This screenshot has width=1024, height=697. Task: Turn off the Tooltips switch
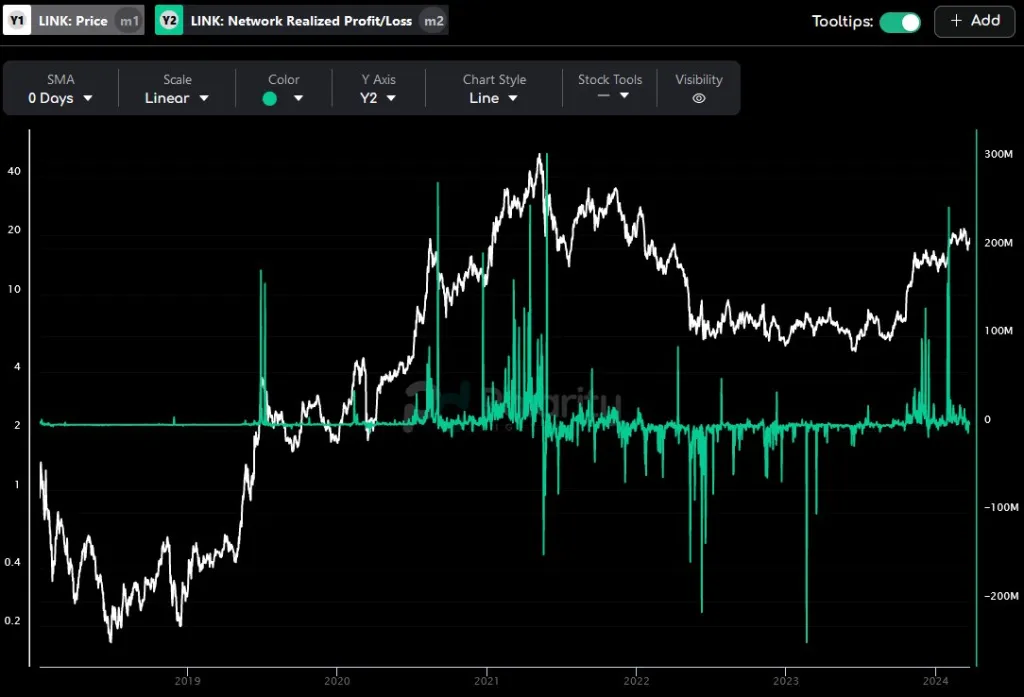coord(900,21)
